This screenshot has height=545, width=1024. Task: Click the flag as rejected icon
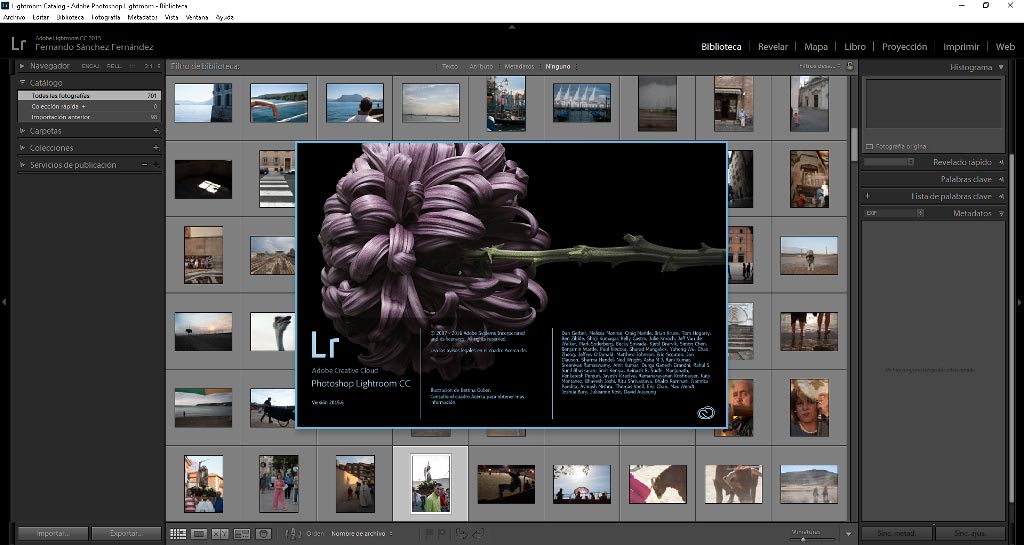coord(442,534)
